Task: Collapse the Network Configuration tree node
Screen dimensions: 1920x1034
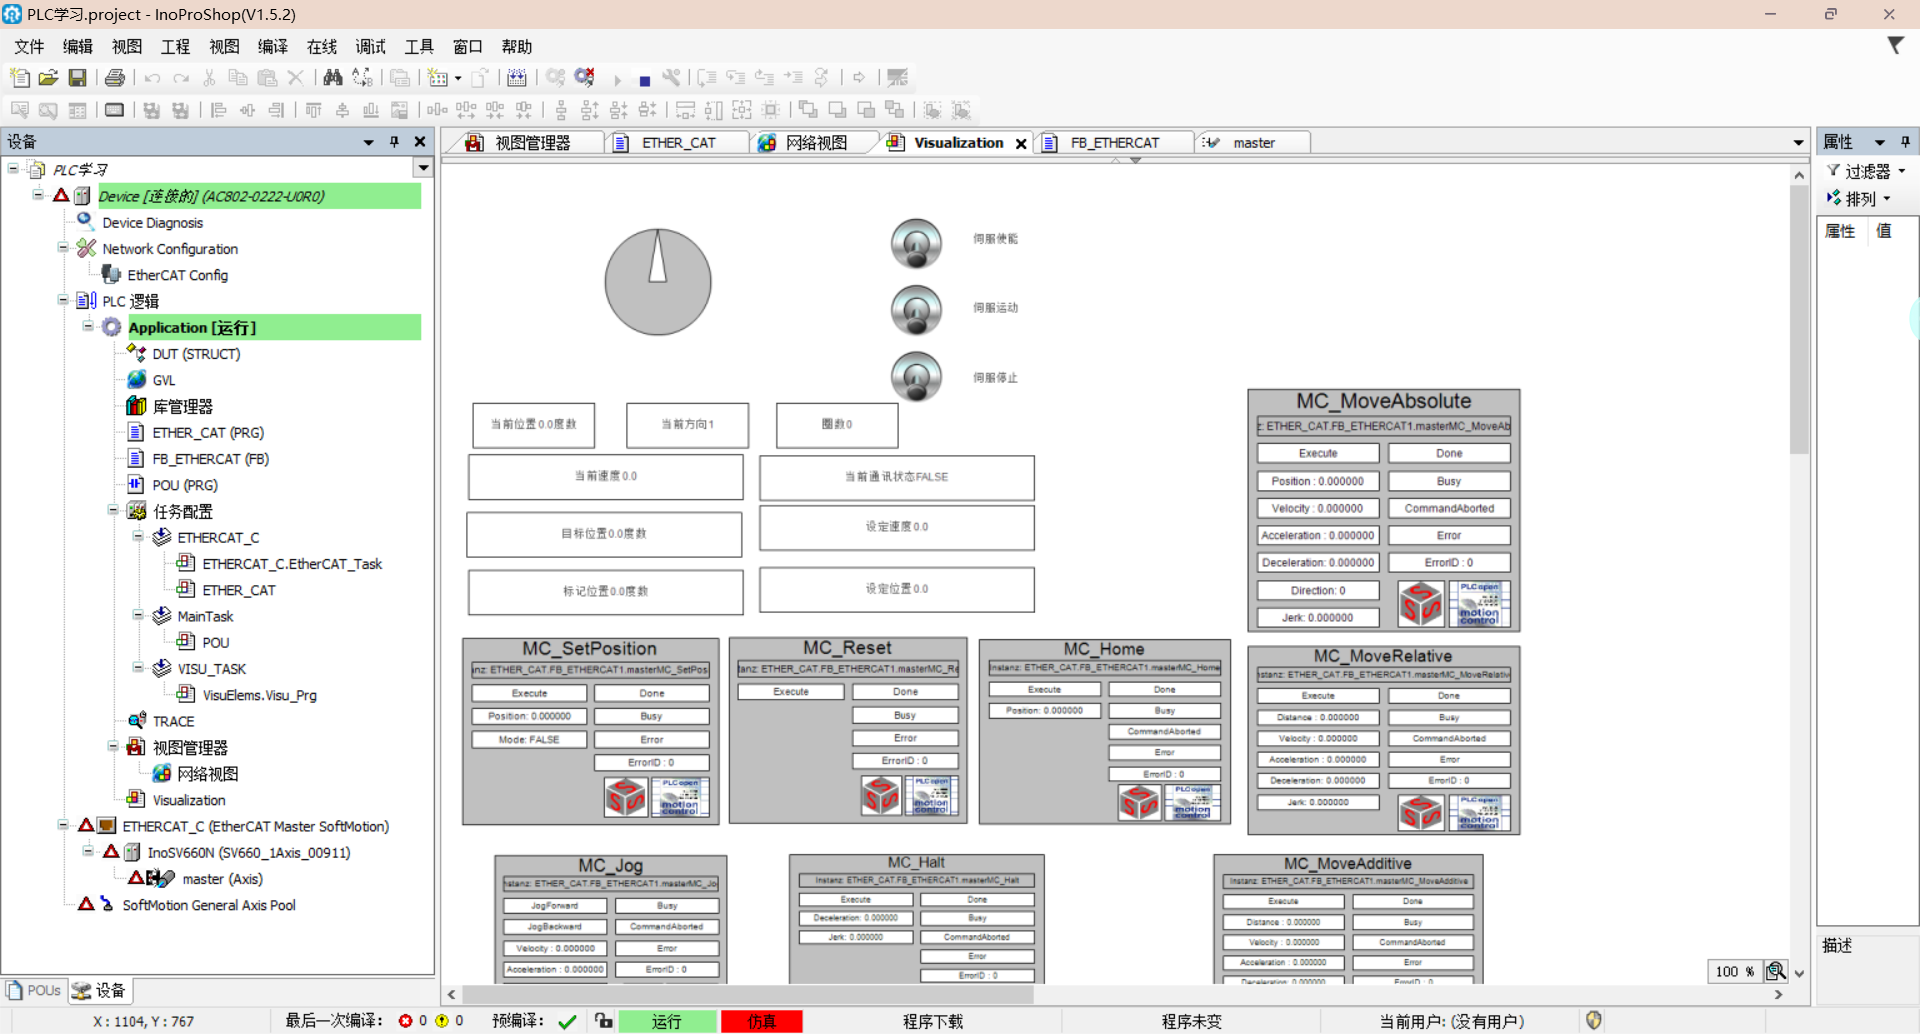Action: tap(63, 248)
